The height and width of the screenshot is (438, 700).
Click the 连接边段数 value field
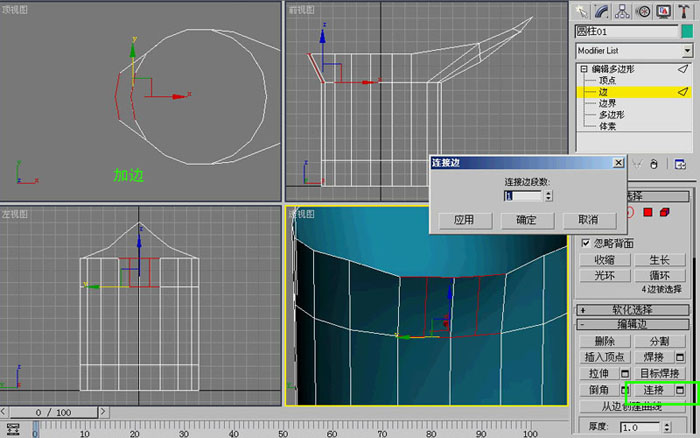pyautogui.click(x=523, y=196)
